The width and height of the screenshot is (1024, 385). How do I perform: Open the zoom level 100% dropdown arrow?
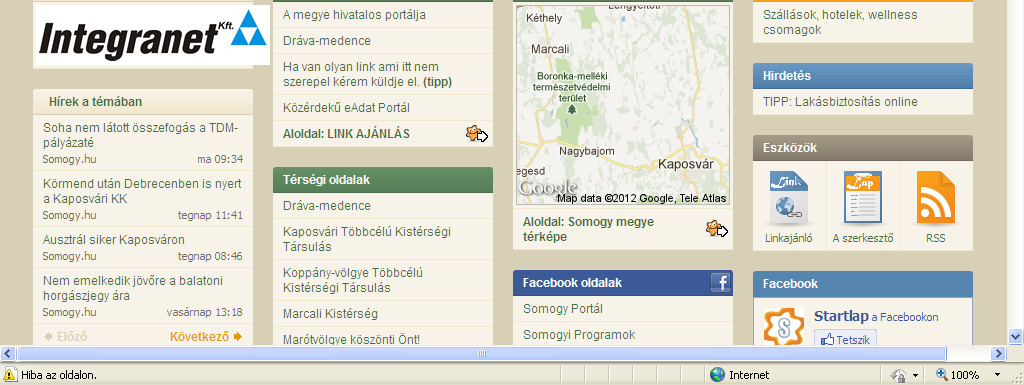pos(997,375)
